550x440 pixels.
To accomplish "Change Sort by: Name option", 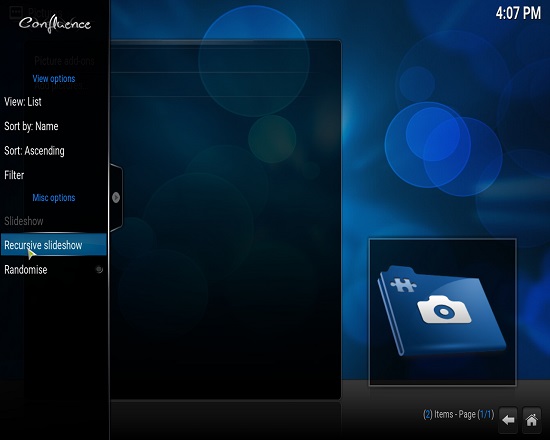I will (x=53, y=126).
